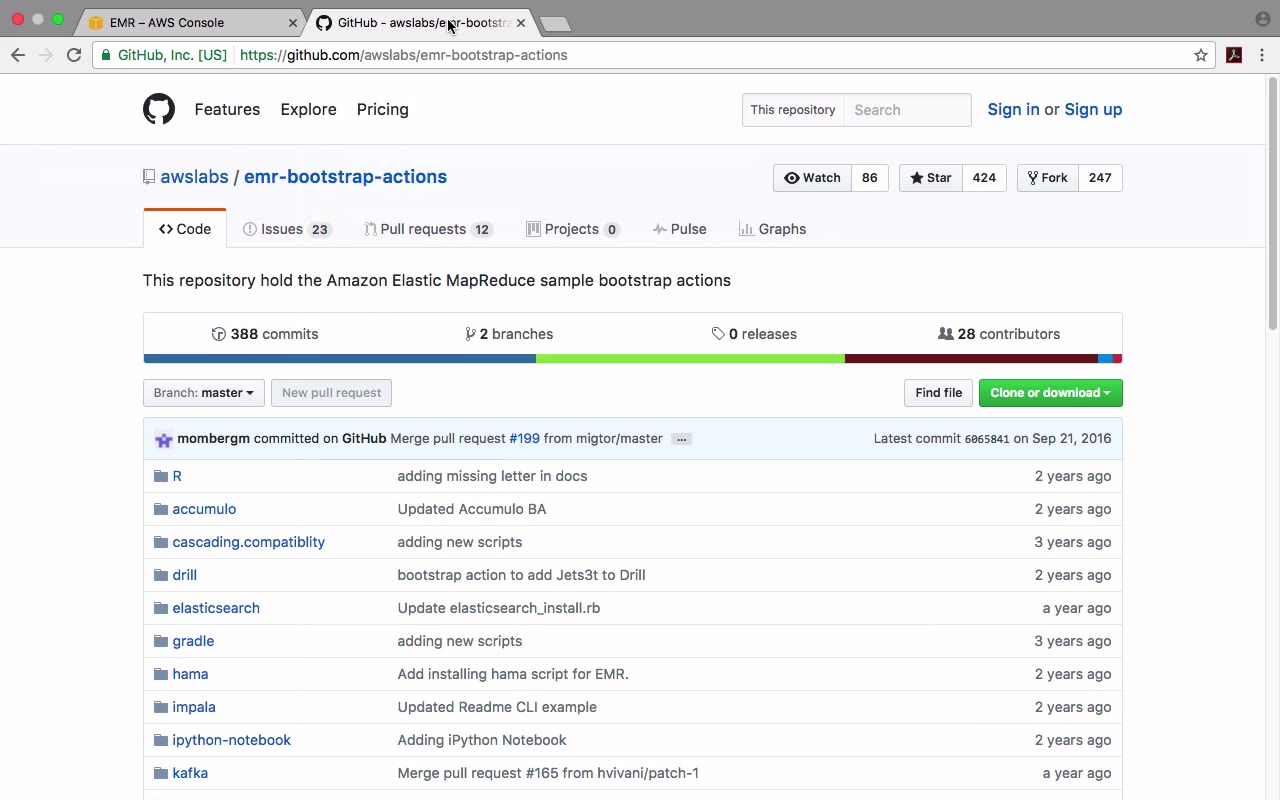
Task: Open the Sign up link
Action: click(x=1093, y=109)
